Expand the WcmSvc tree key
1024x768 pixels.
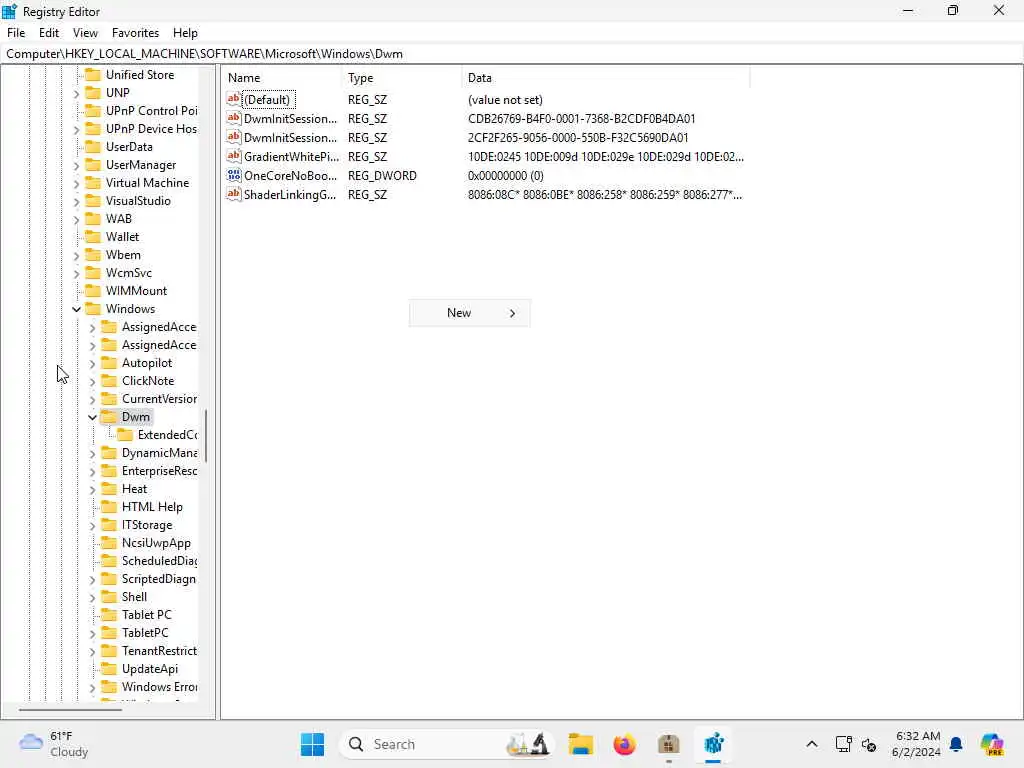pos(76,273)
